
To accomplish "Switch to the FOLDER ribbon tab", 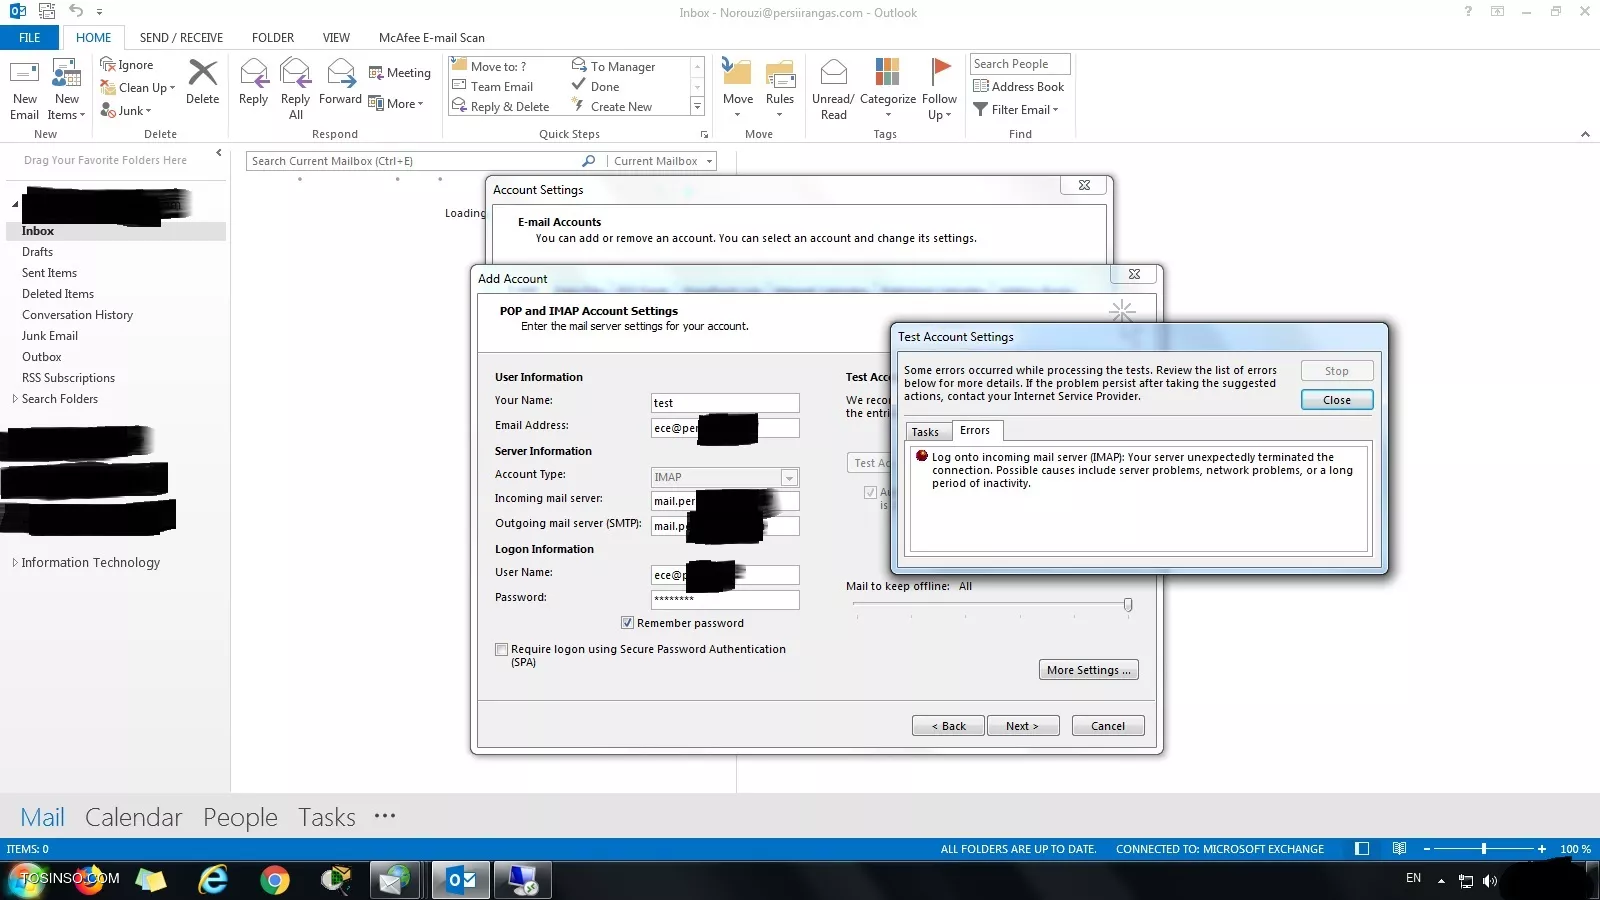I will coord(273,38).
